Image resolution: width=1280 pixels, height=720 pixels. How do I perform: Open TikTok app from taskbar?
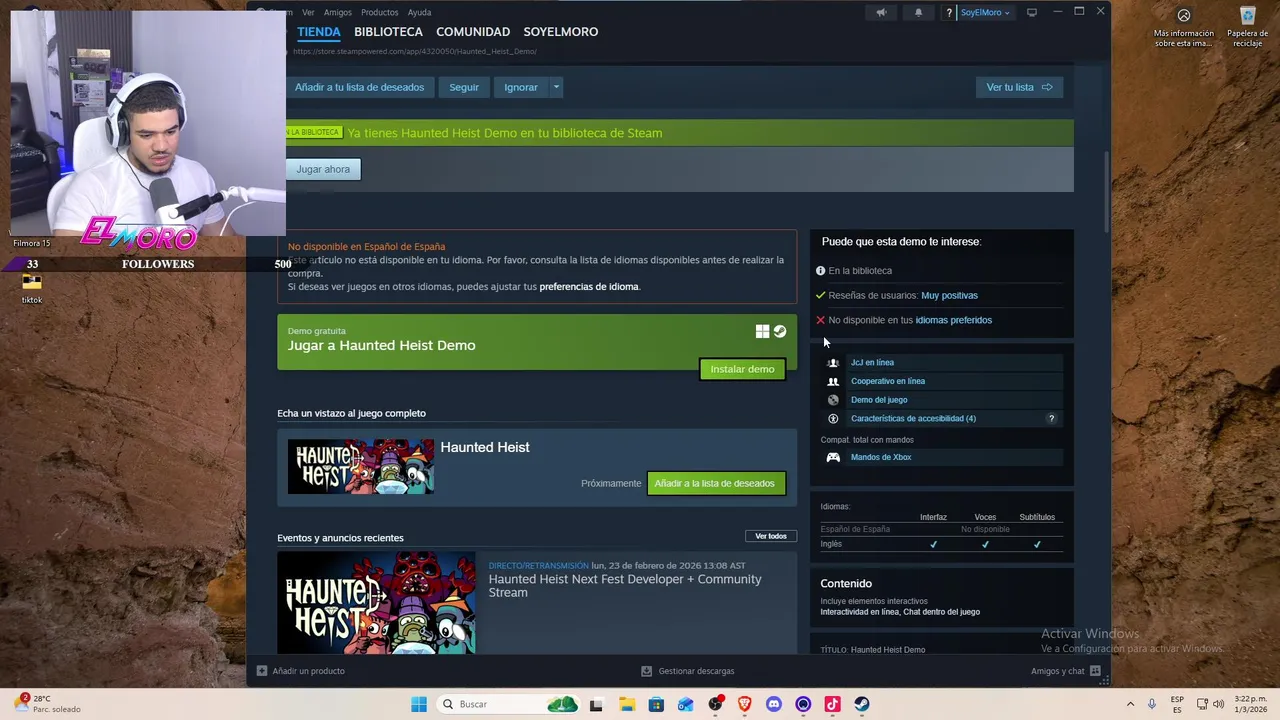pyautogui.click(x=832, y=704)
